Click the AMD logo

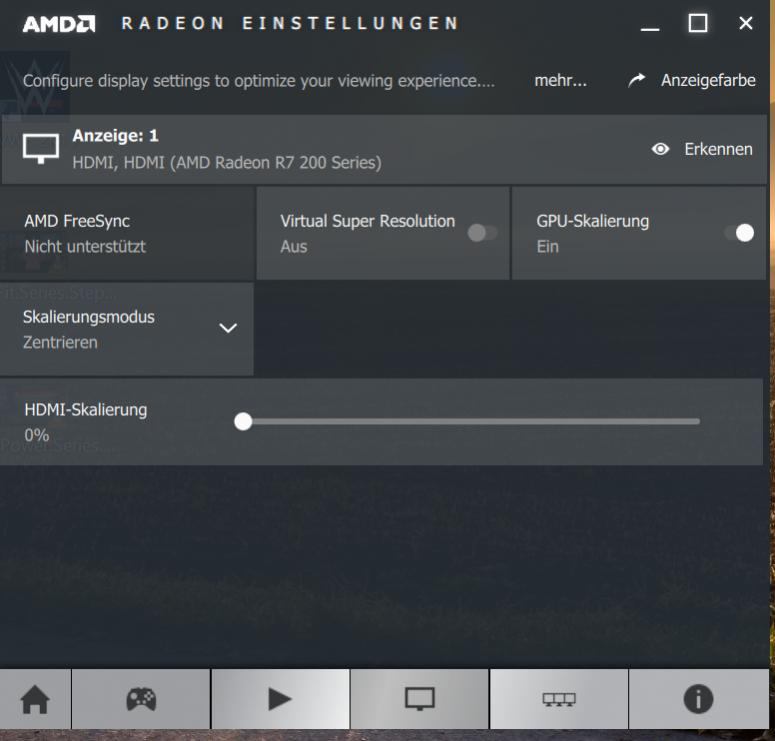[59, 24]
